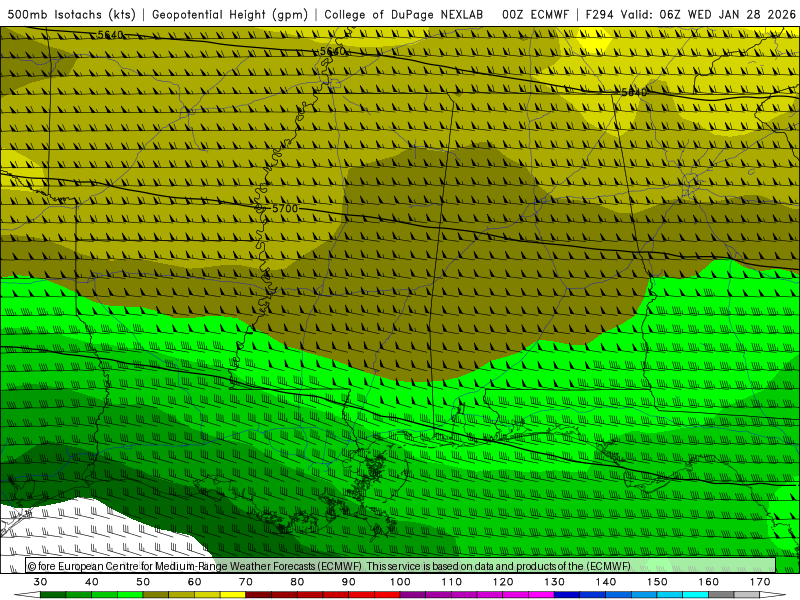Click the 110 value on the color scale

click(452, 582)
